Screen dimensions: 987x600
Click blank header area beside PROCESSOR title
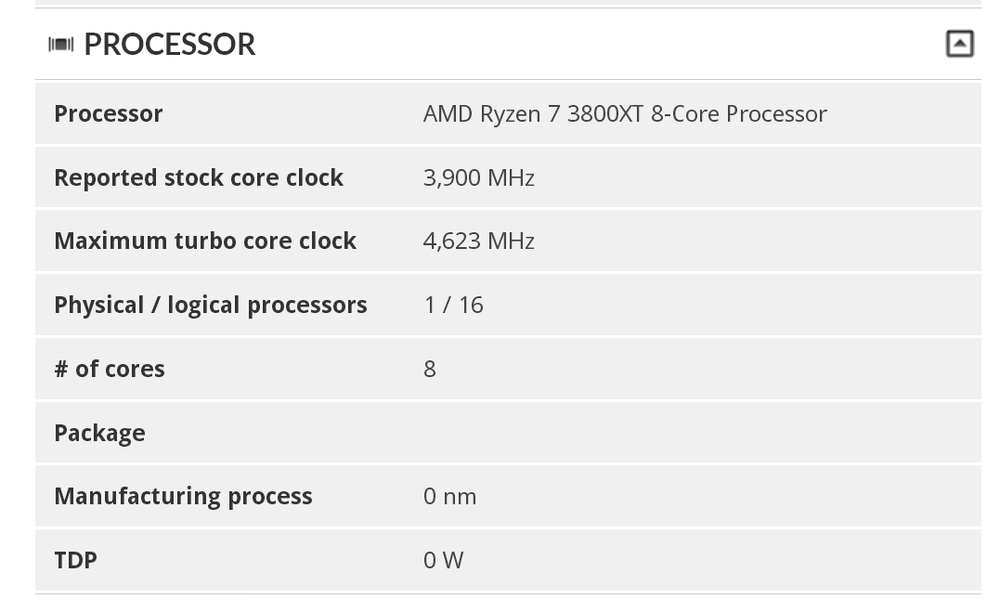(x=600, y=45)
